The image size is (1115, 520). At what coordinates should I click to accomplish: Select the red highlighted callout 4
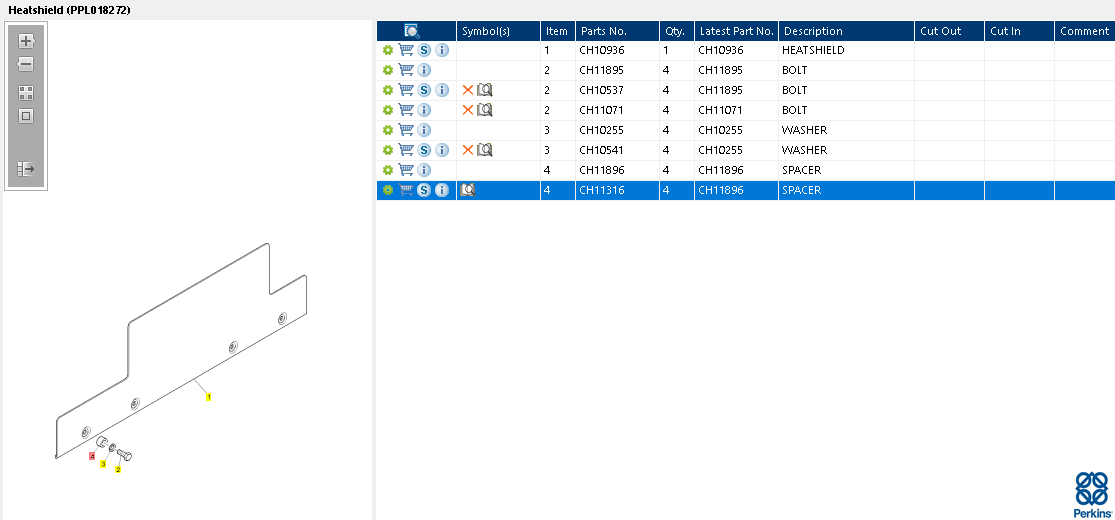tap(92, 456)
